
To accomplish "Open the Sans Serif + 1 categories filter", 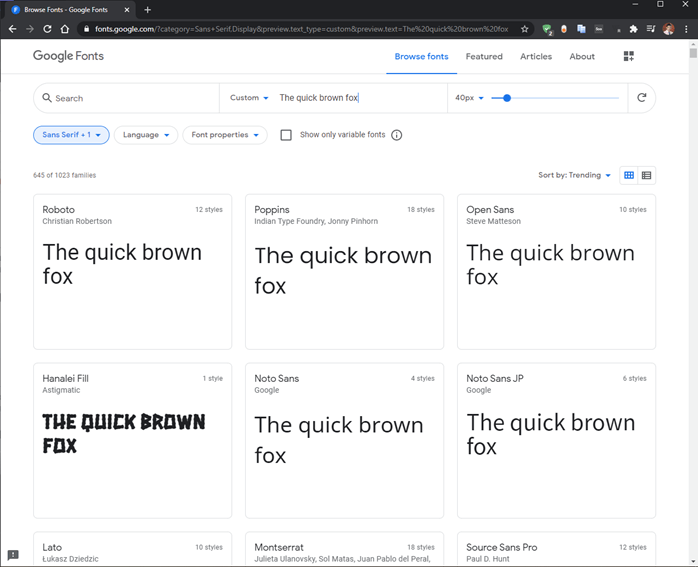I will (x=71, y=135).
